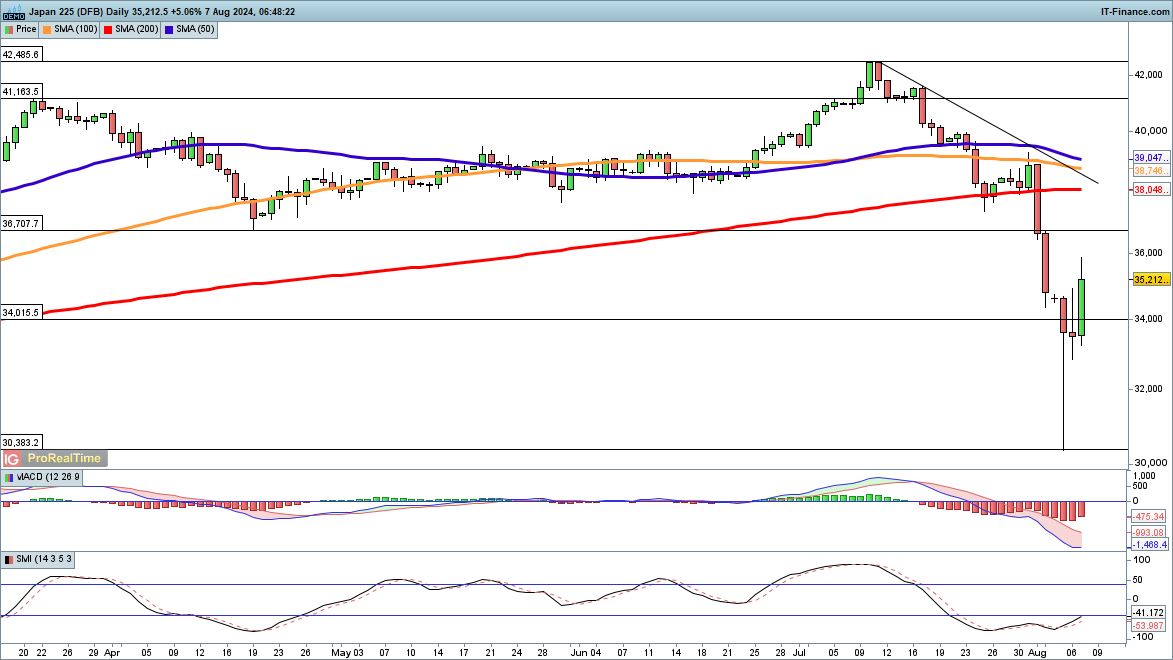This screenshot has height=660, width=1173.
Task: Click the 42,485.6 resistance level label
Action: click(x=21, y=55)
